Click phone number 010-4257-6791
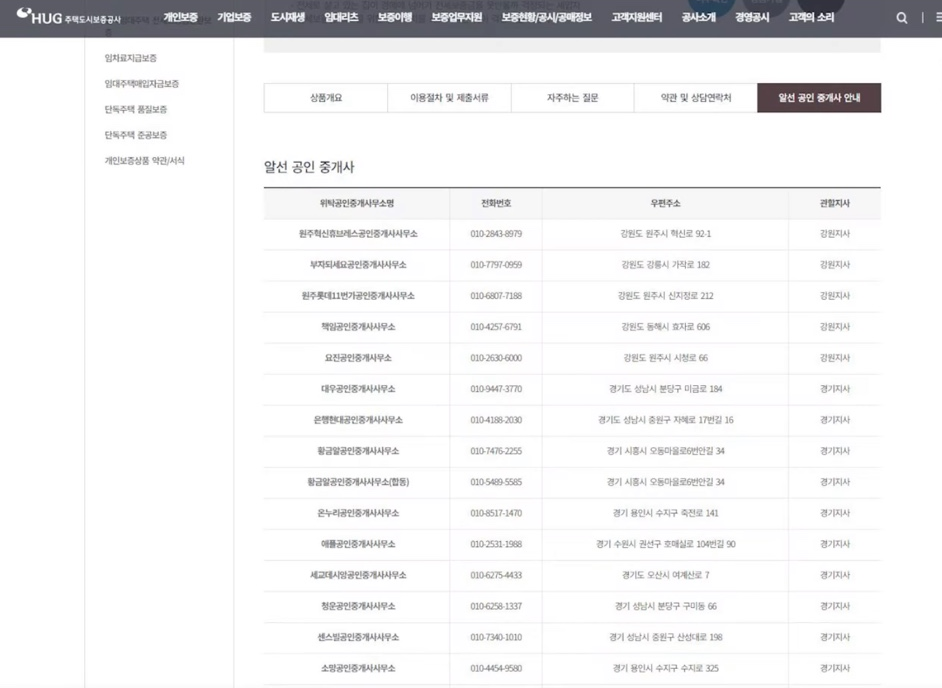The height and width of the screenshot is (688, 942). 496,327
